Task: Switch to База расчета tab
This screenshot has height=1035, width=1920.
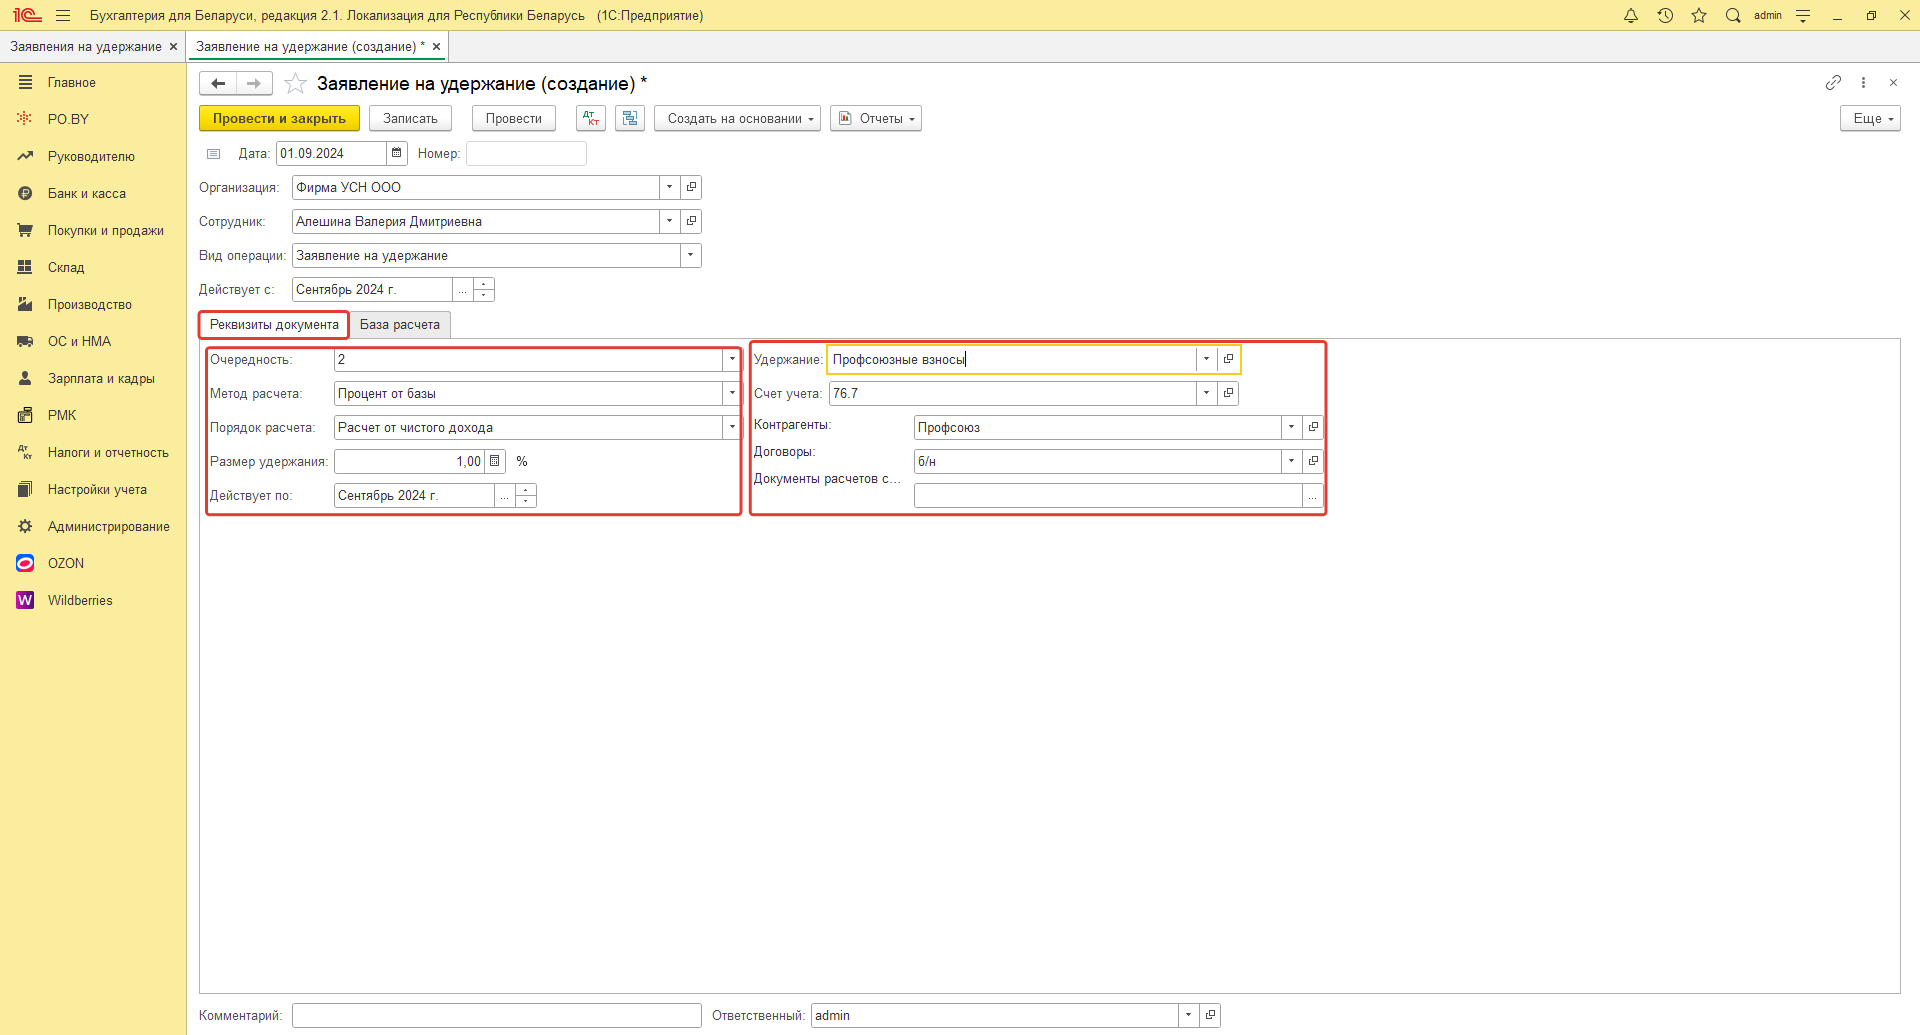Action: [x=400, y=325]
